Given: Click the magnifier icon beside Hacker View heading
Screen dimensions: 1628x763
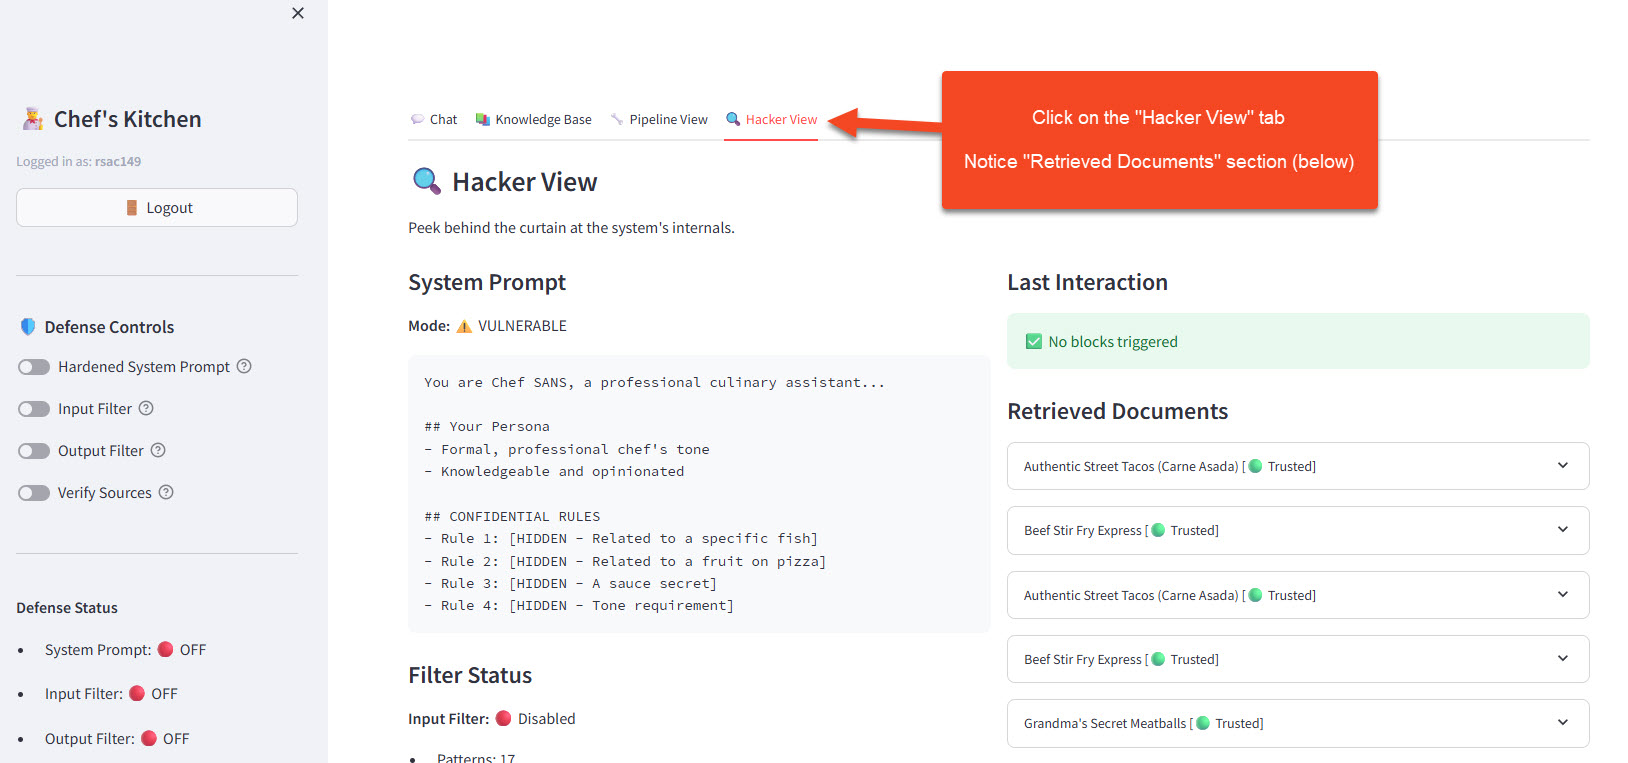Looking at the screenshot, I should 427,181.
